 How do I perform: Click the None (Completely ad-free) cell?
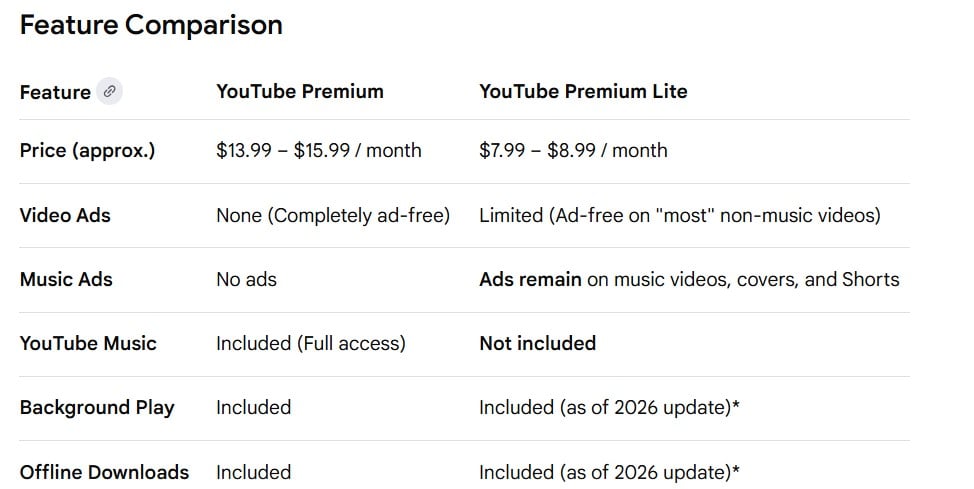click(333, 215)
